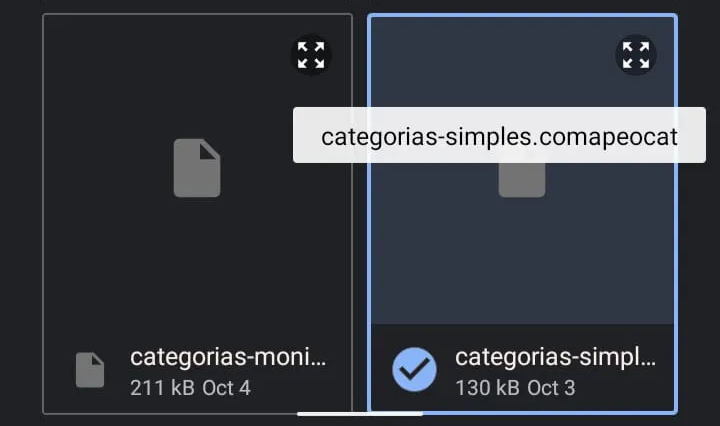The height and width of the screenshot is (426, 720).
Task: Expand preview of selected categorias-simpl file
Action: (x=635, y=54)
